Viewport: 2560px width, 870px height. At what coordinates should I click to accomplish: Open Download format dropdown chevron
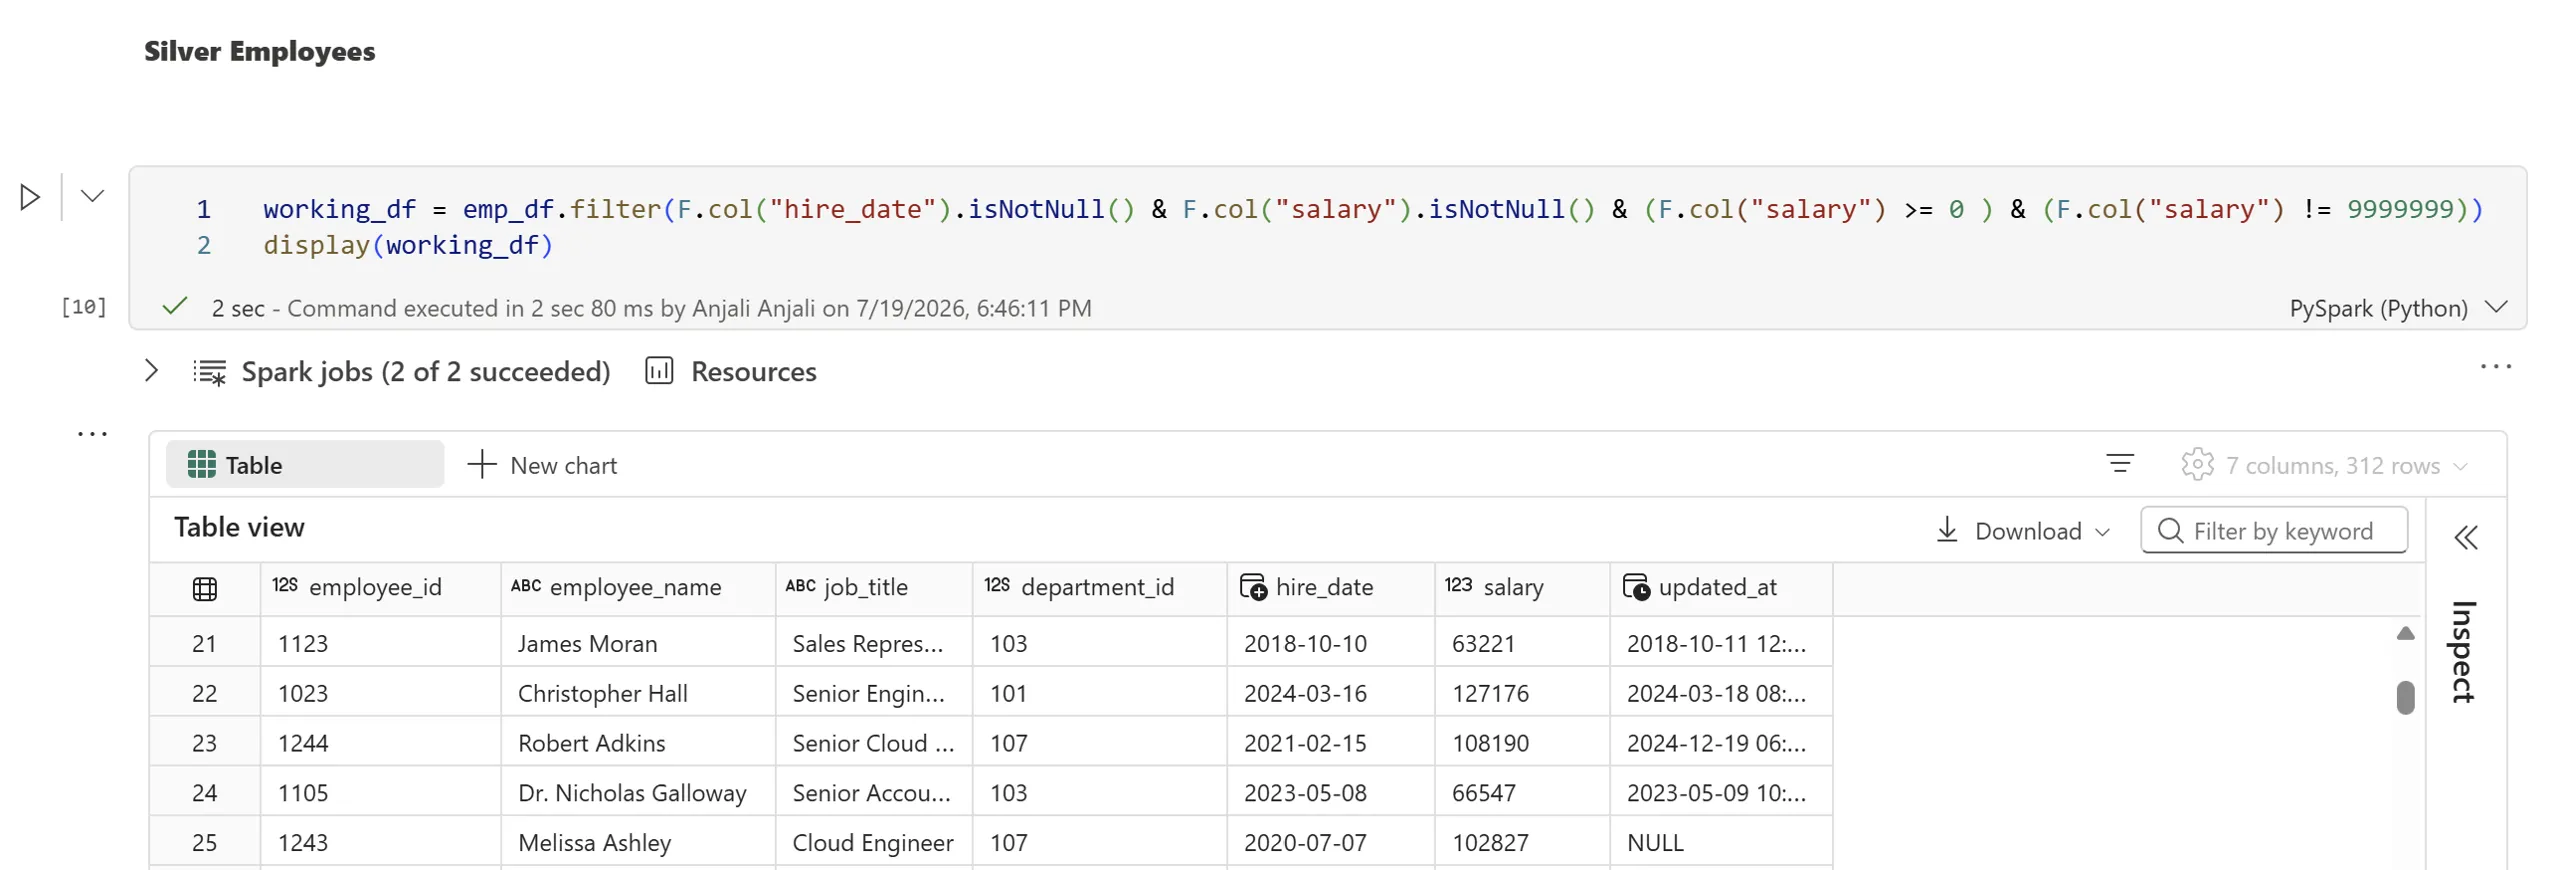pyautogui.click(x=2102, y=532)
